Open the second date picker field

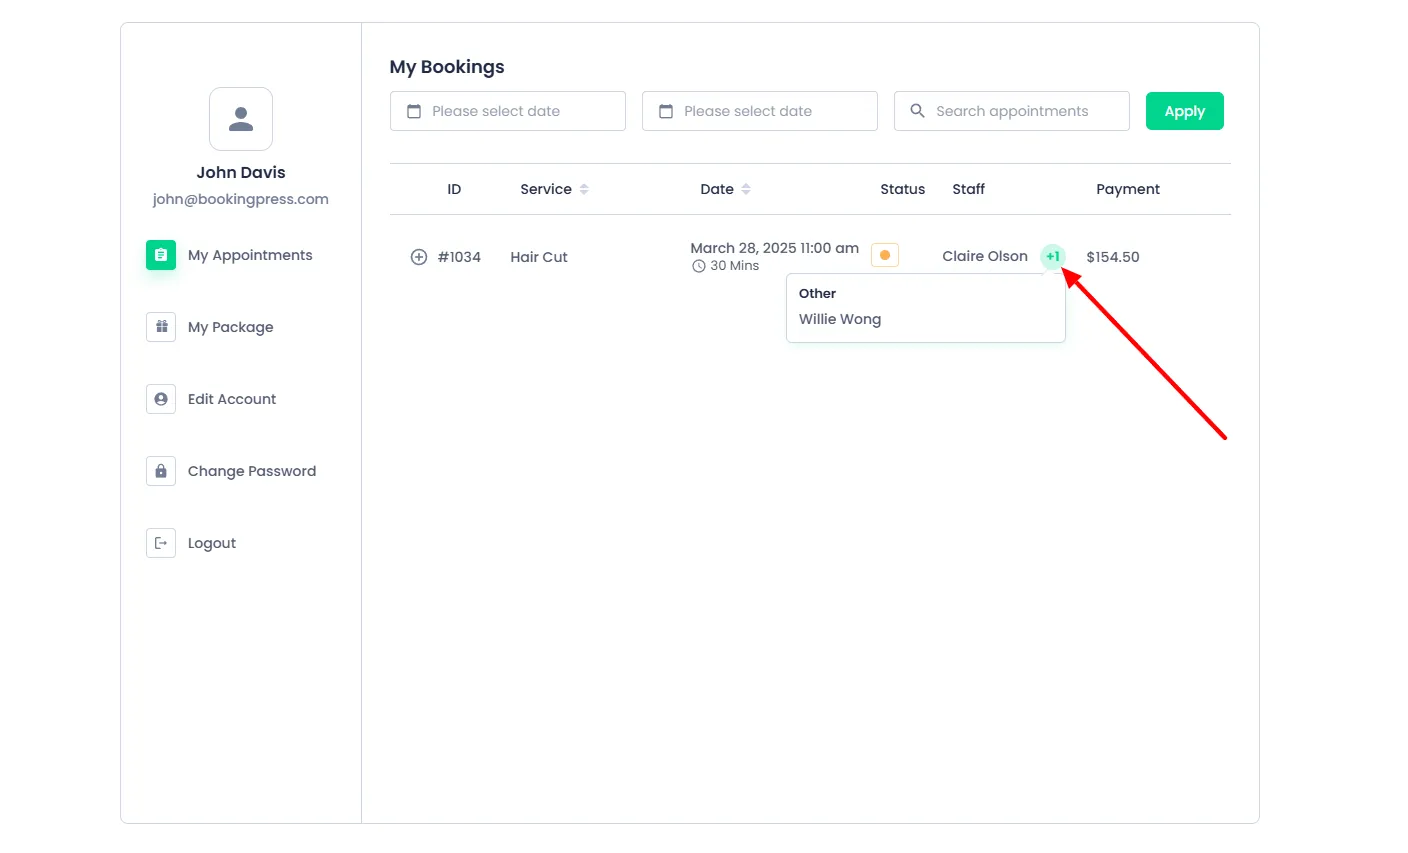[760, 111]
